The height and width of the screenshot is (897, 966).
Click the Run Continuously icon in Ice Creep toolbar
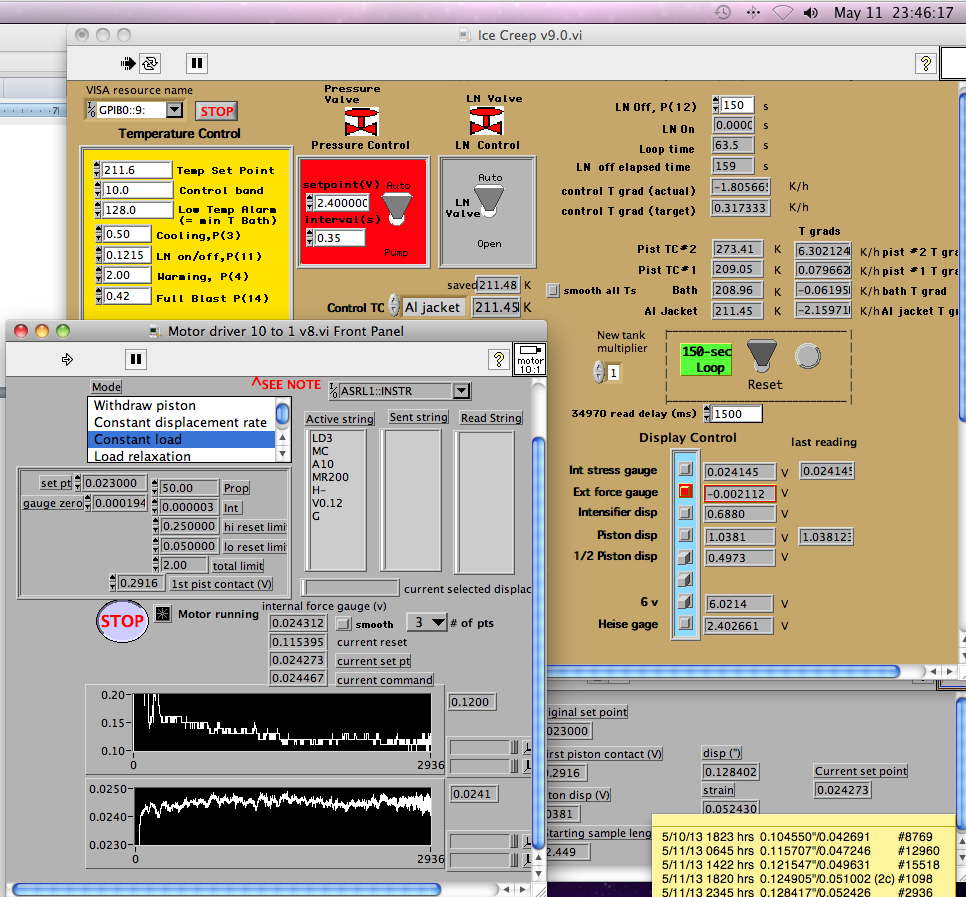click(149, 63)
